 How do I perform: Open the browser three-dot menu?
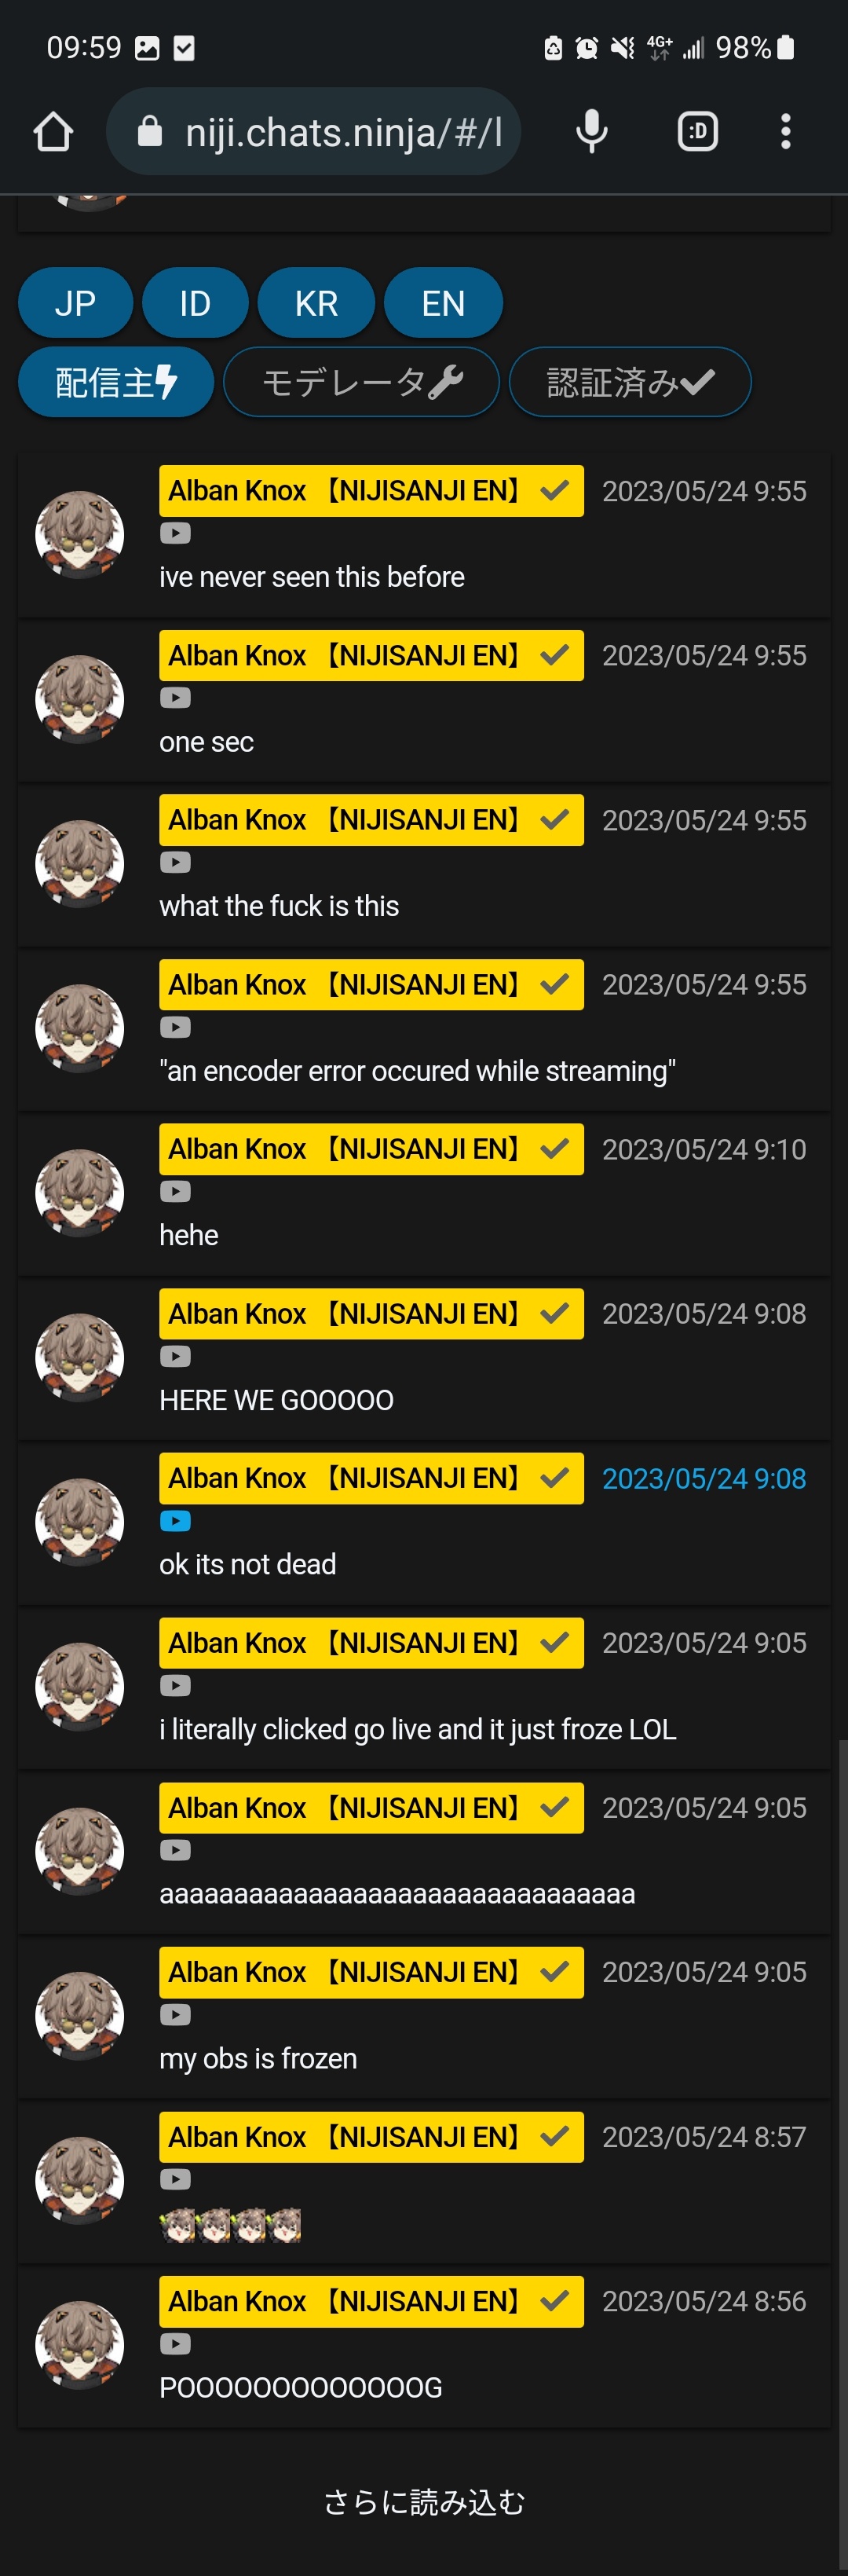tap(786, 131)
